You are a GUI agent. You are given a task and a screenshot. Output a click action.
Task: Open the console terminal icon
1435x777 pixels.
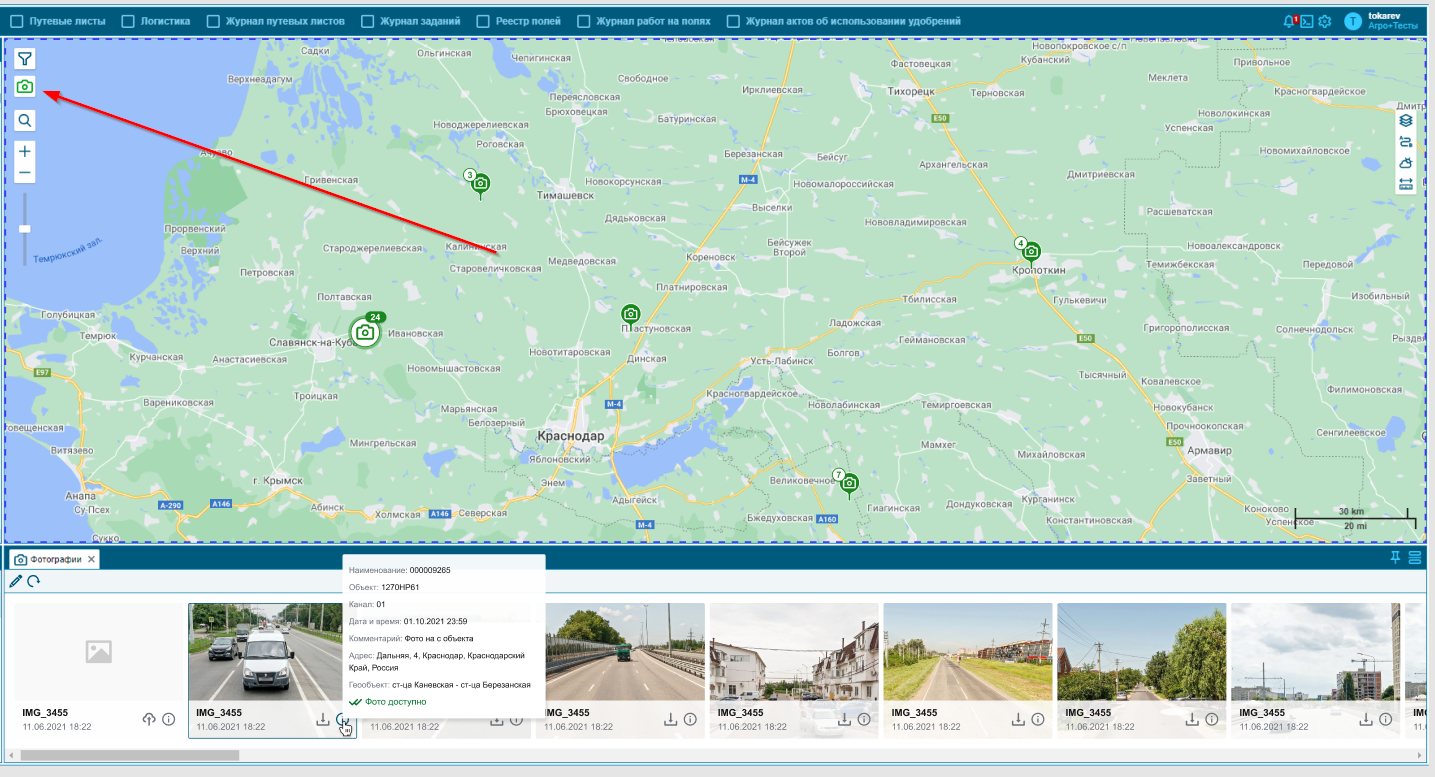(x=1306, y=21)
